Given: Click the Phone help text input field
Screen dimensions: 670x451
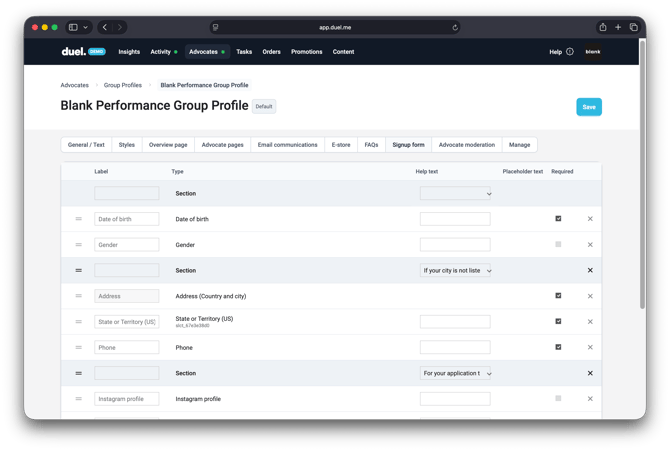Looking at the screenshot, I should [455, 348].
